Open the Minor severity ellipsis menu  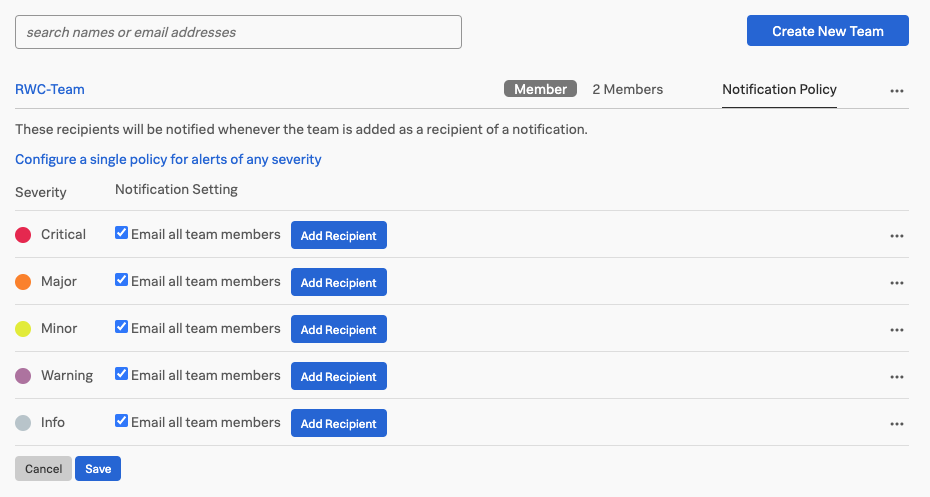click(896, 330)
